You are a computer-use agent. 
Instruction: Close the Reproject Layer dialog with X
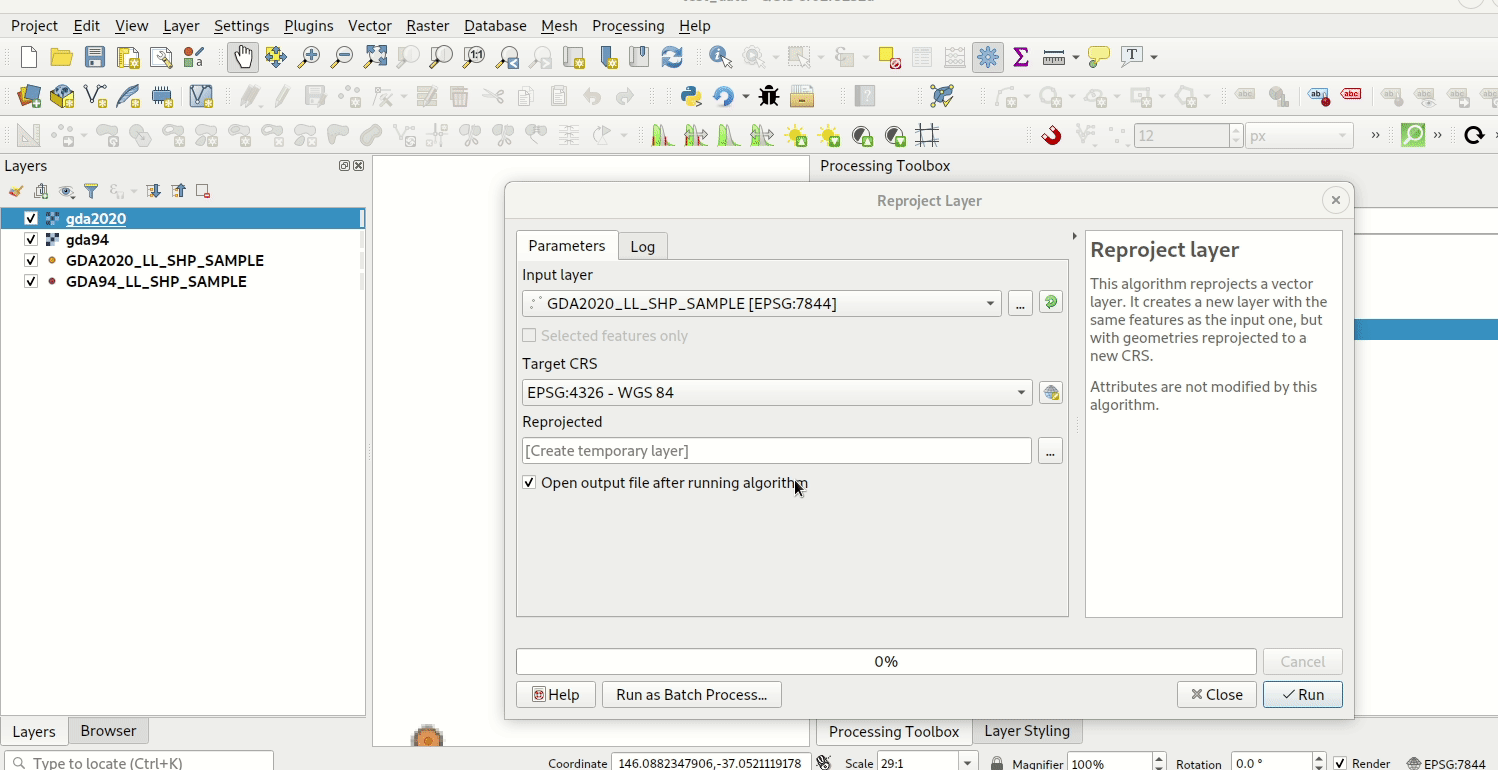(x=1335, y=200)
